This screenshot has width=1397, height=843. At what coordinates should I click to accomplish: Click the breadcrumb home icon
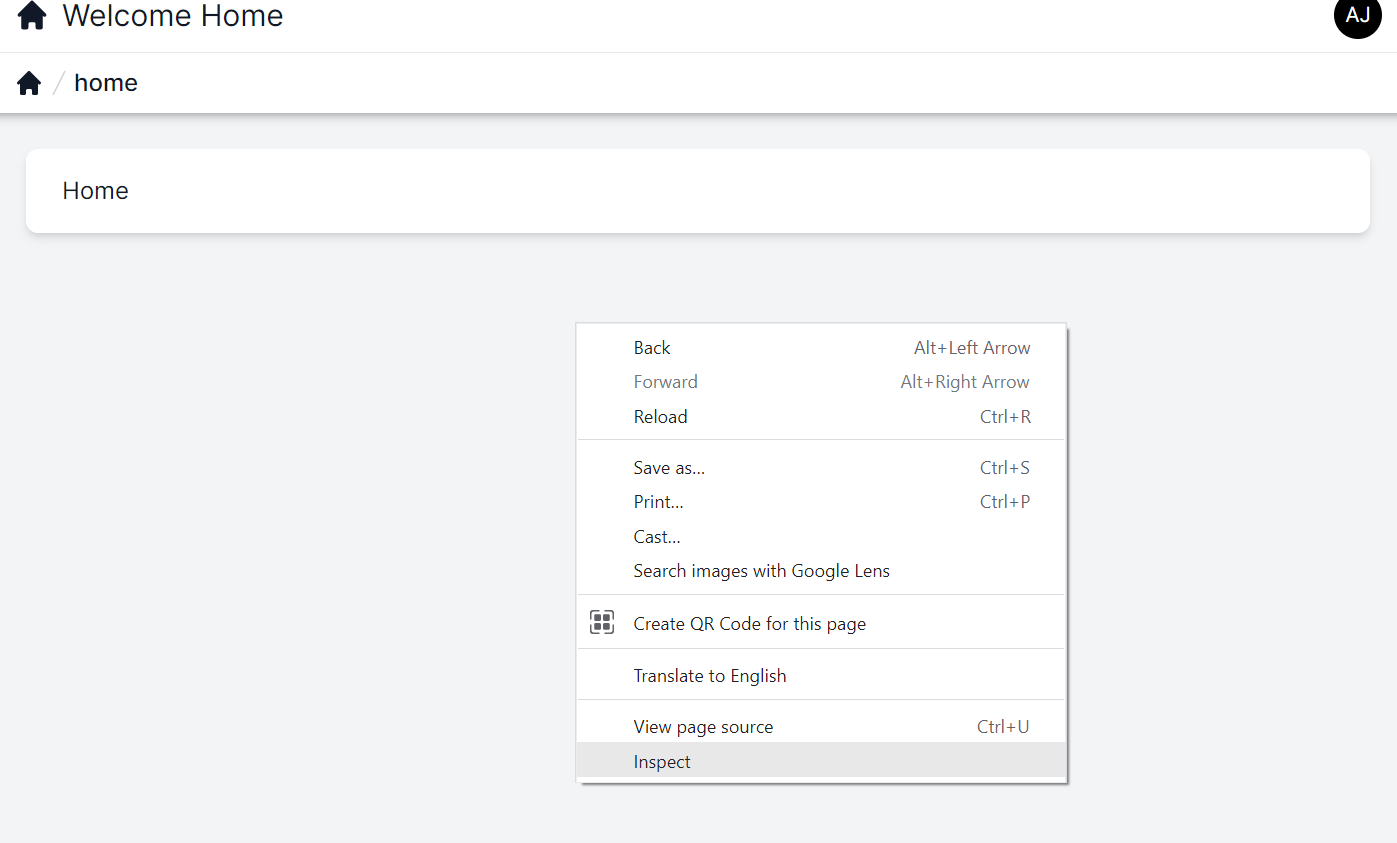pos(29,83)
